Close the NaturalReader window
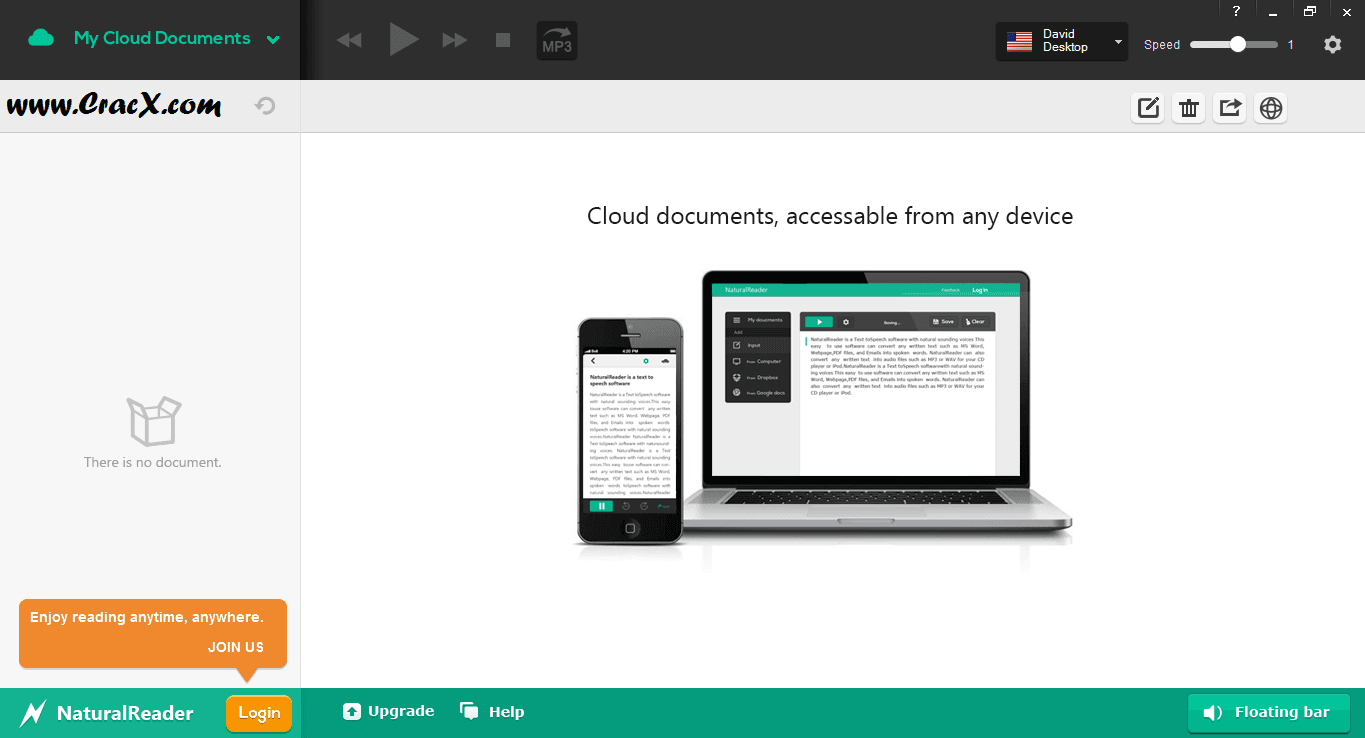 (x=1346, y=11)
